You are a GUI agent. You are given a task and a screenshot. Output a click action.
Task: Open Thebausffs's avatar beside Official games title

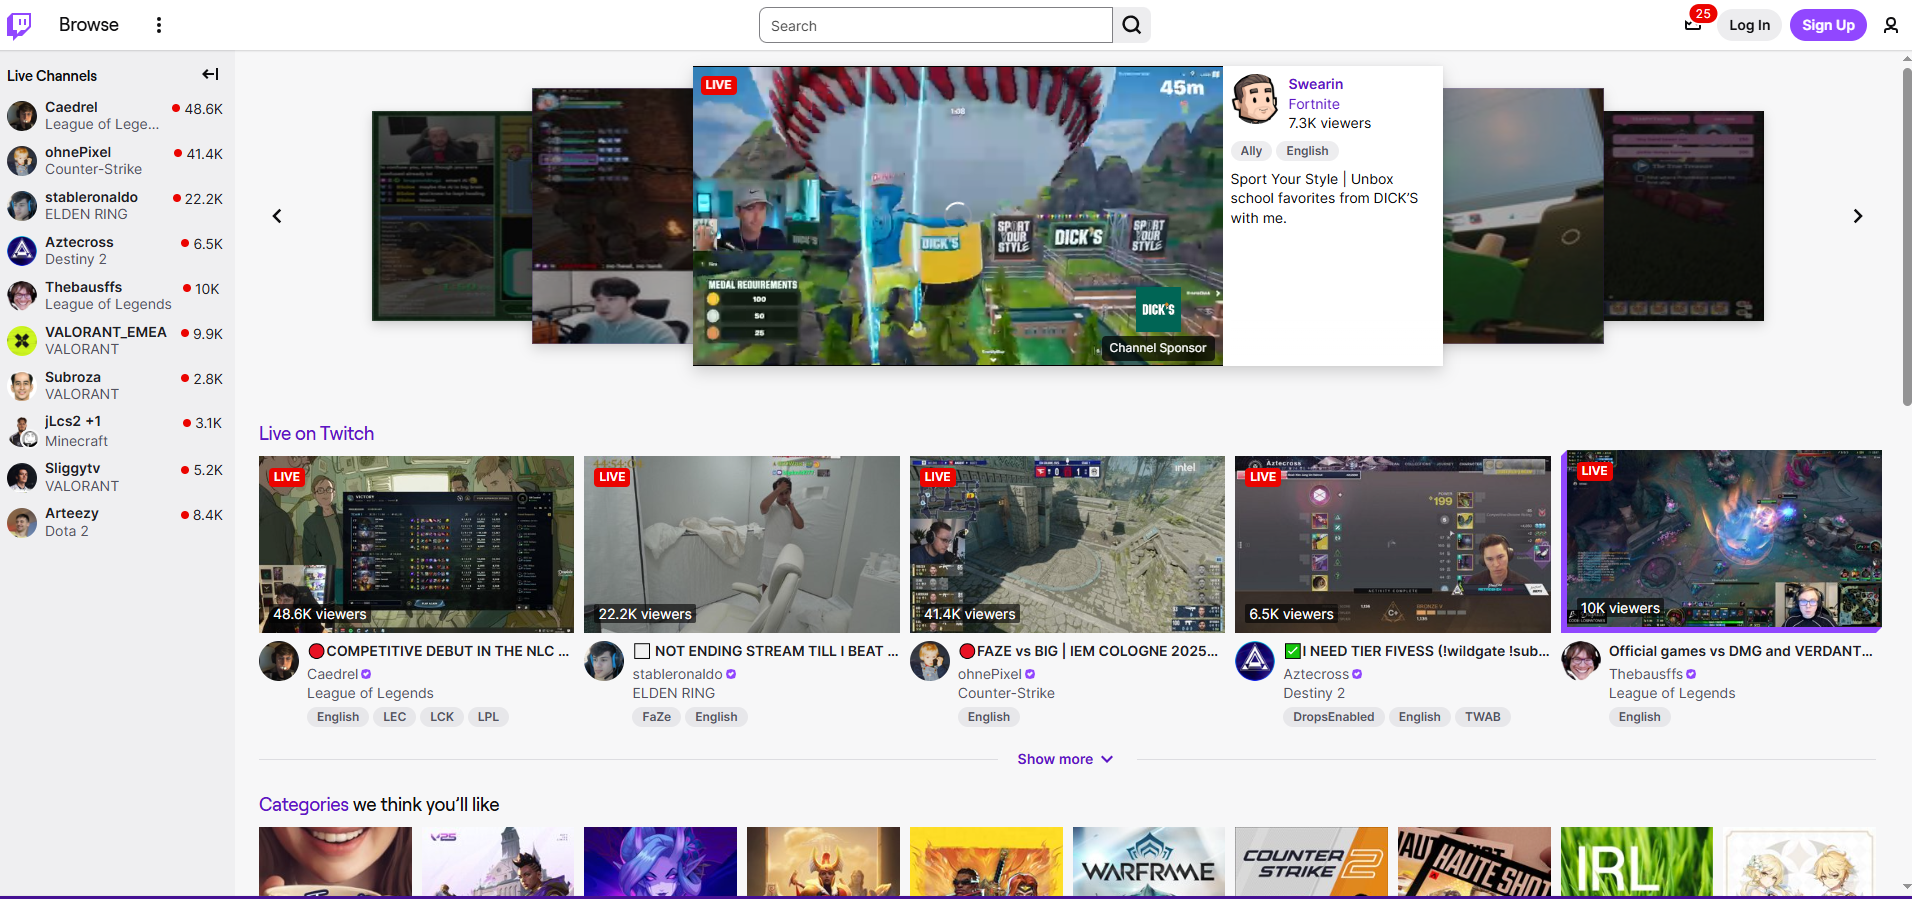tap(1581, 661)
